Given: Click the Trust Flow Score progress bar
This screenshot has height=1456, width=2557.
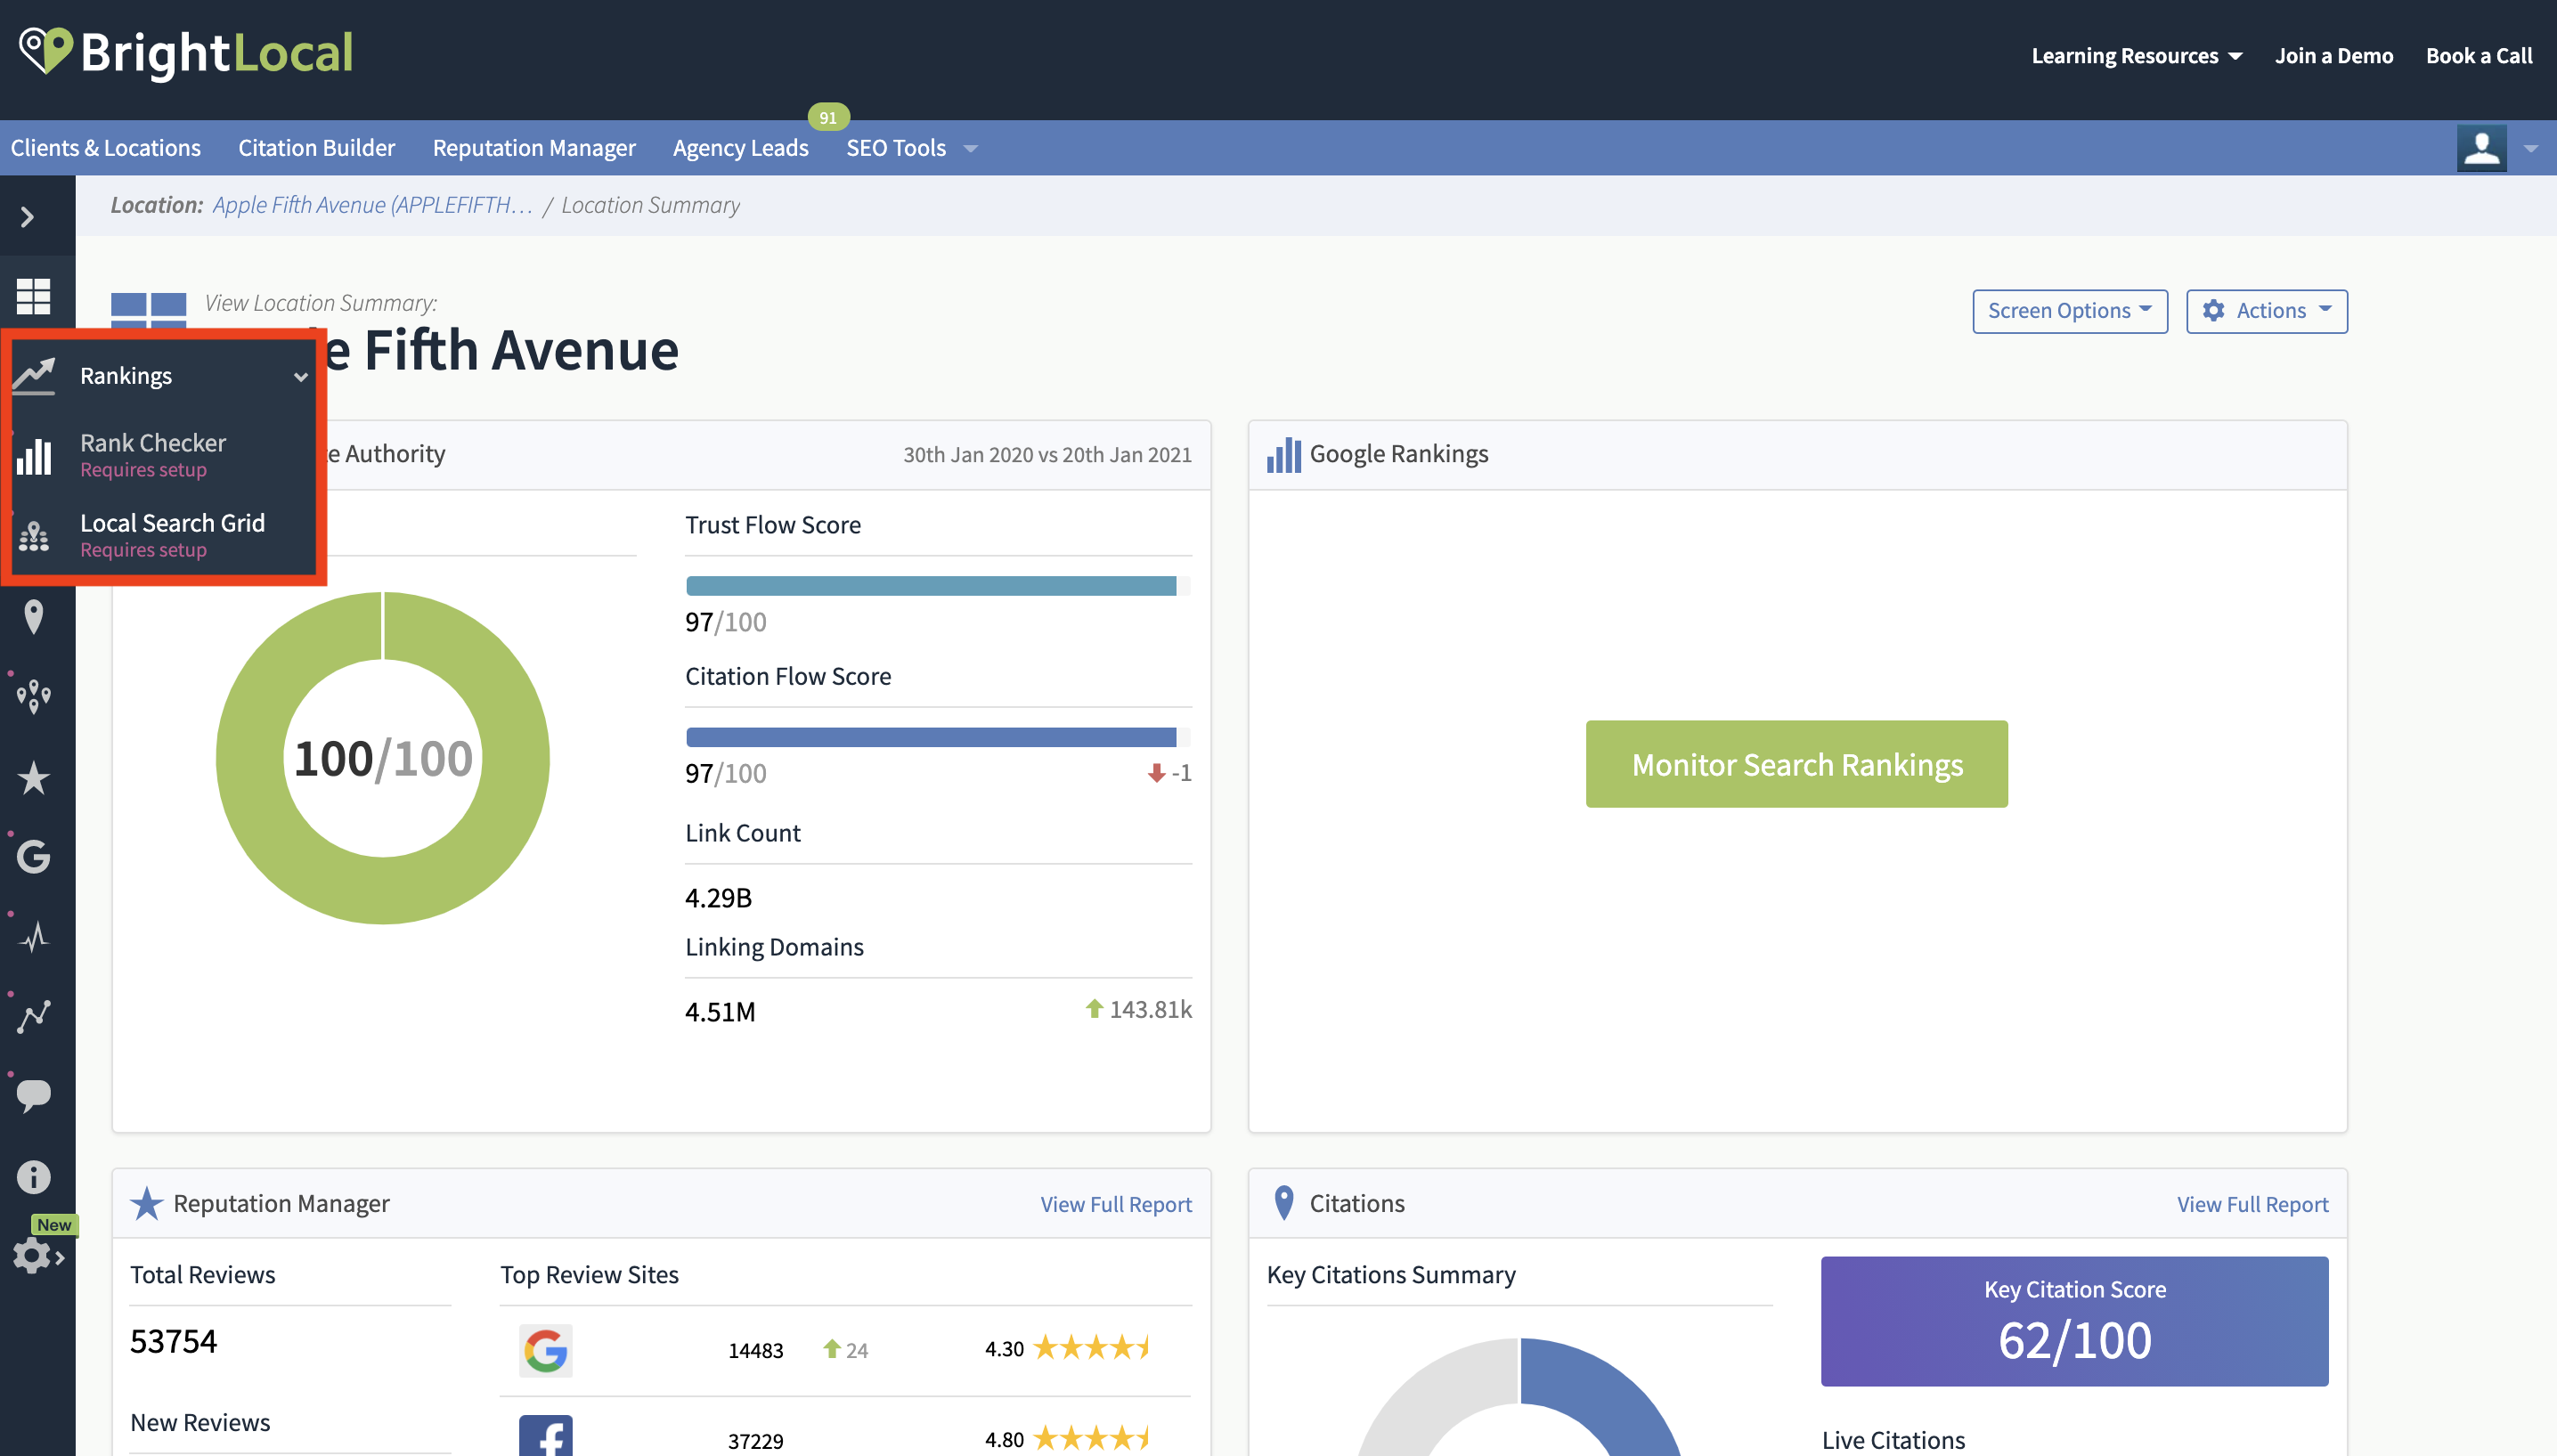Looking at the screenshot, I should [938, 586].
